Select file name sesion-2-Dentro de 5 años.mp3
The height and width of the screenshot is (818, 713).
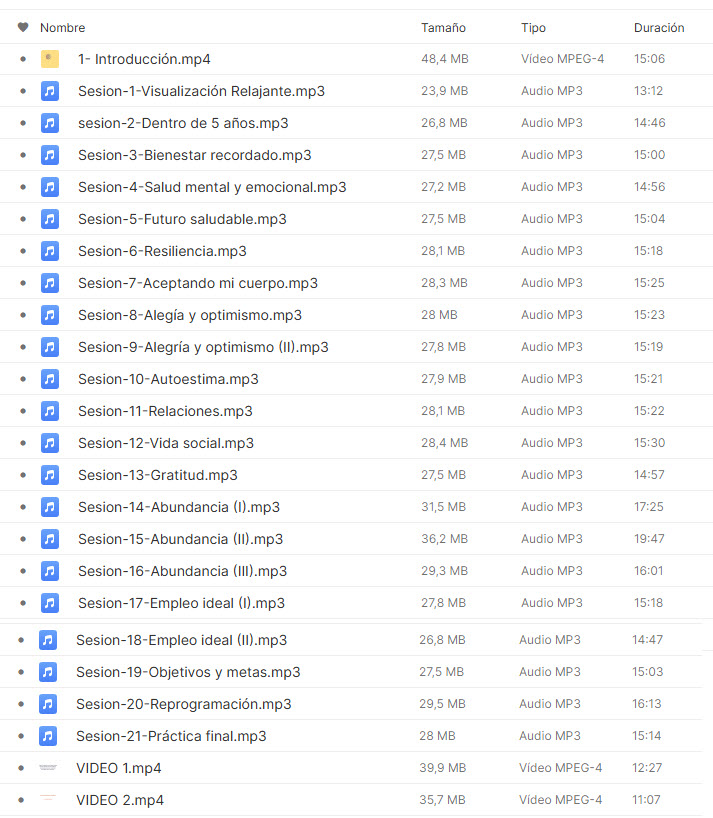tap(183, 123)
